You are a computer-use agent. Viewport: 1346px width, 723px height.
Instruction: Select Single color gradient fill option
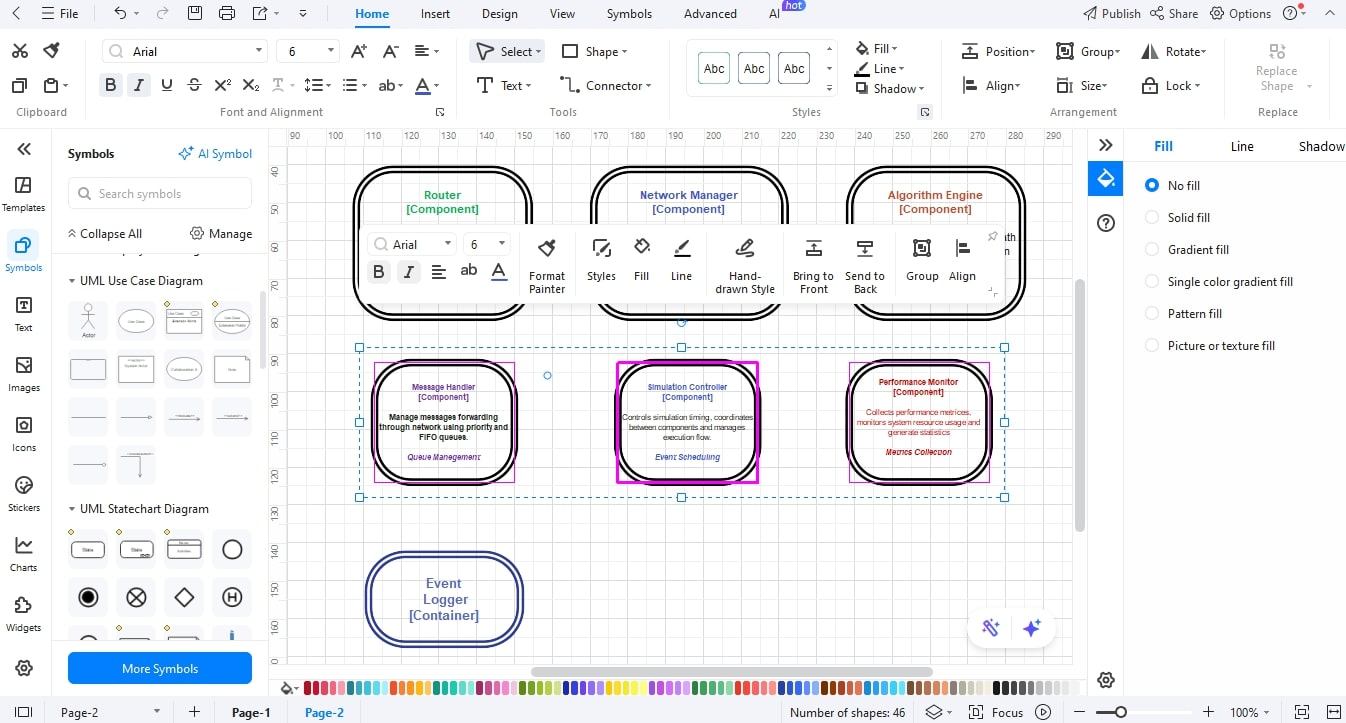coord(1152,281)
